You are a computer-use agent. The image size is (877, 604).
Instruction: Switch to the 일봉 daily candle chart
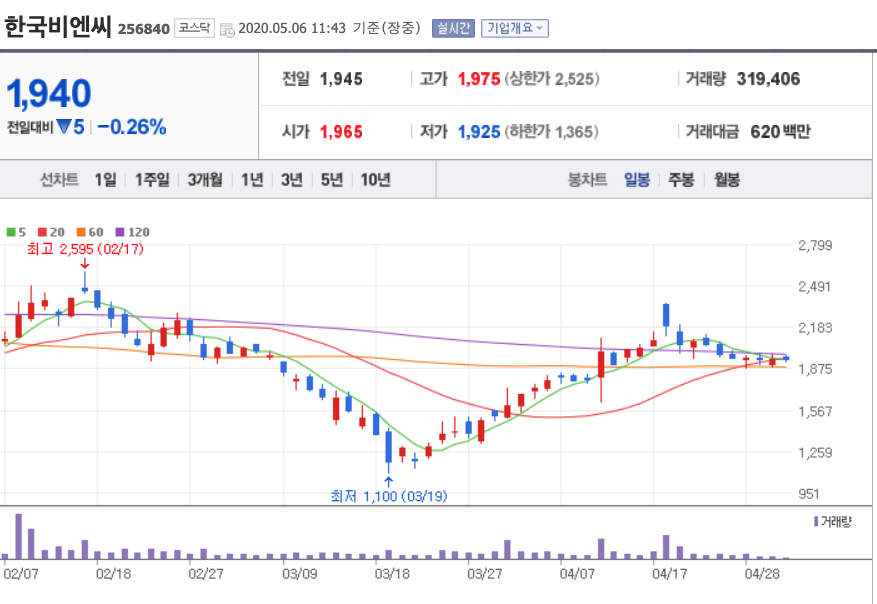[636, 180]
